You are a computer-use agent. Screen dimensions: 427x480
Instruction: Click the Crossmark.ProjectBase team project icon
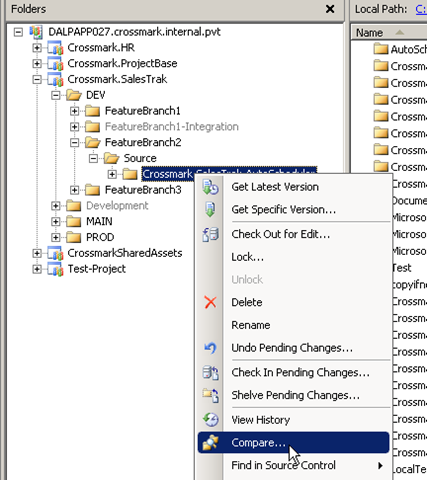(55, 63)
